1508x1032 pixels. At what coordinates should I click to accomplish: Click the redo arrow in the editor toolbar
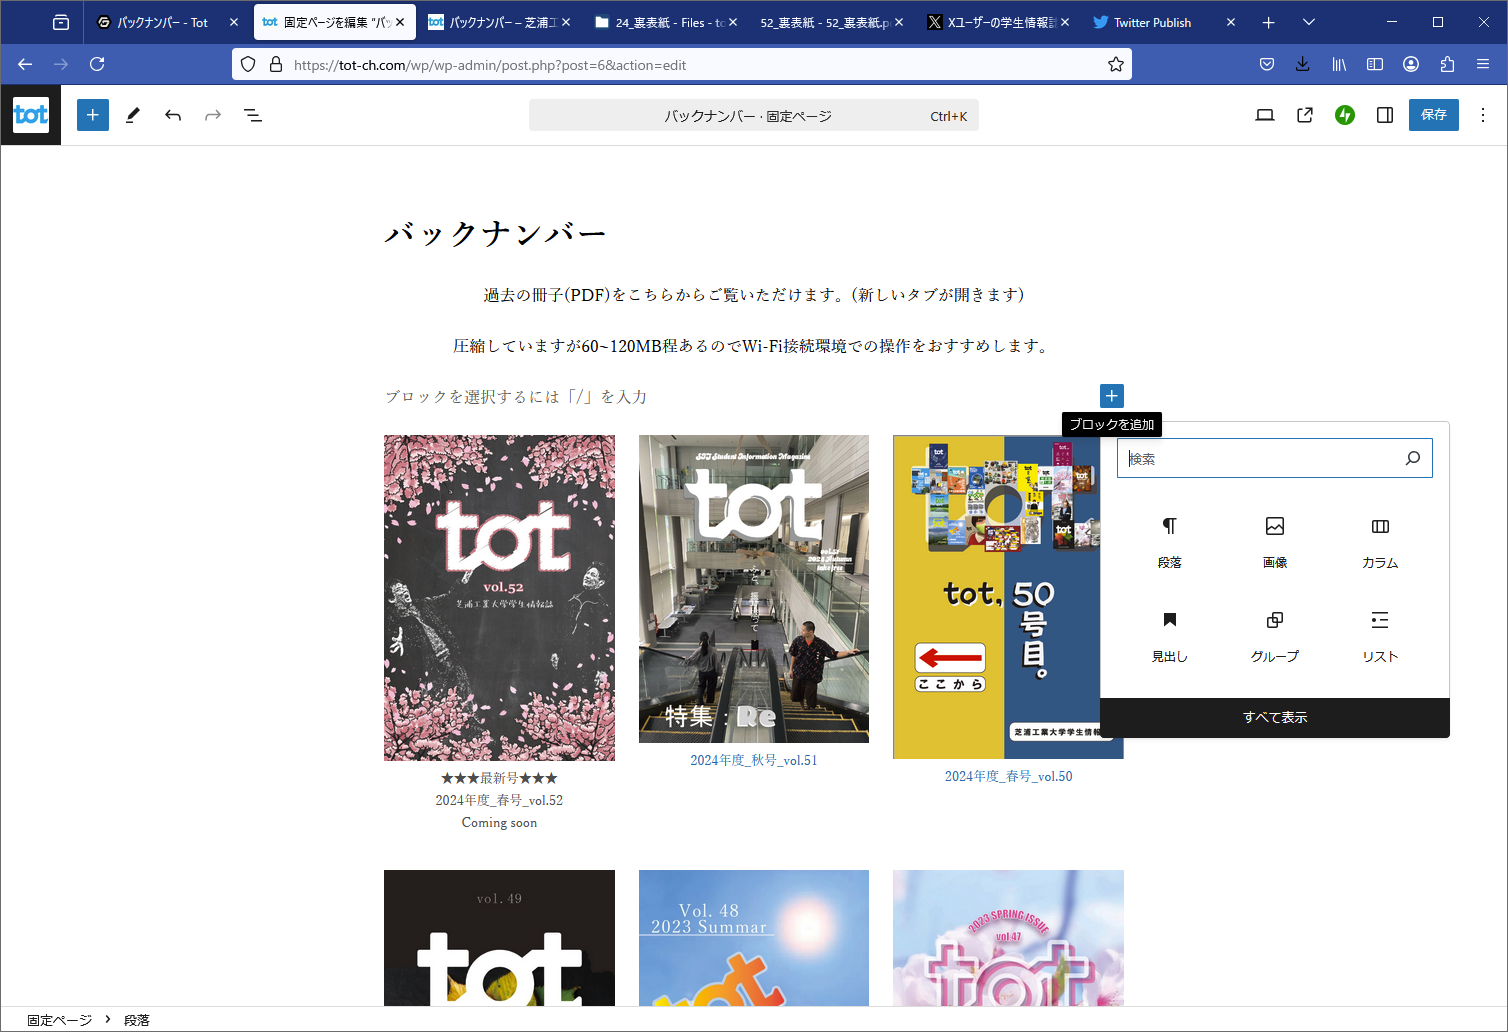(x=212, y=114)
